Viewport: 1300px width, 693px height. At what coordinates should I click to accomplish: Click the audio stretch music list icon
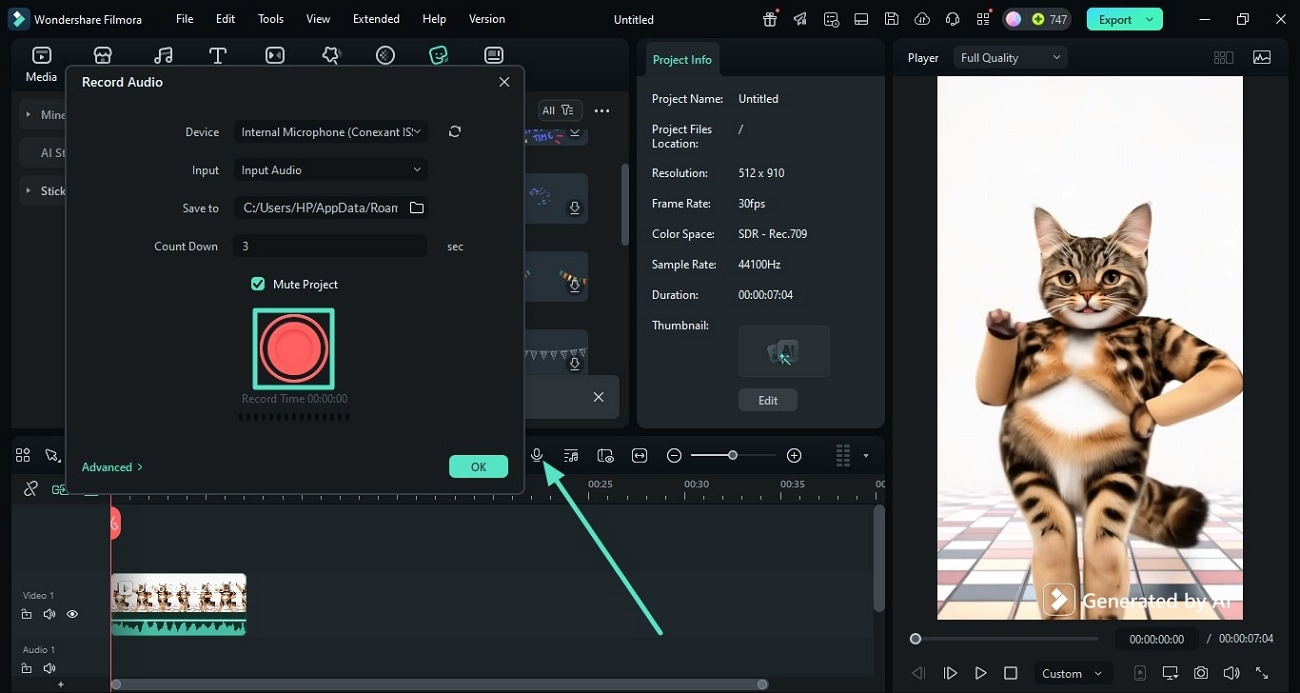pyautogui.click(x=571, y=455)
